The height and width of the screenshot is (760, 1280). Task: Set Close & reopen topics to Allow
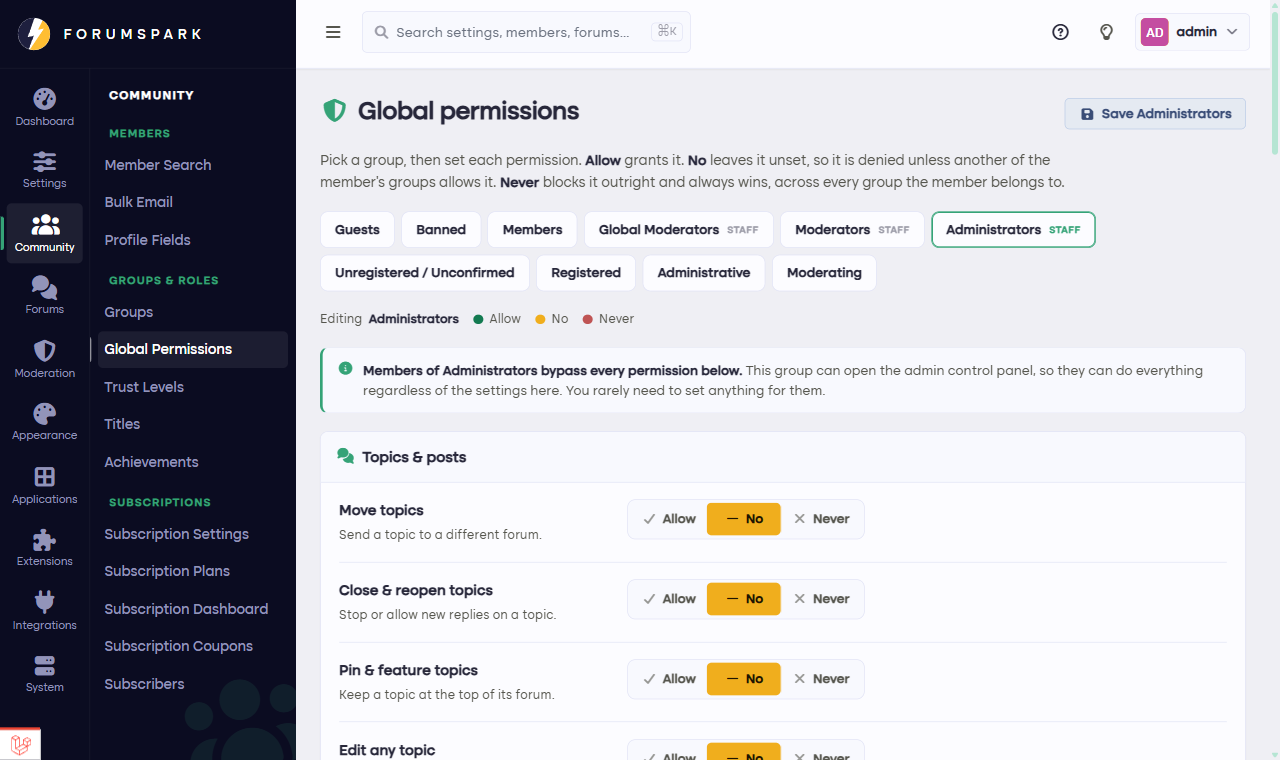(x=669, y=599)
